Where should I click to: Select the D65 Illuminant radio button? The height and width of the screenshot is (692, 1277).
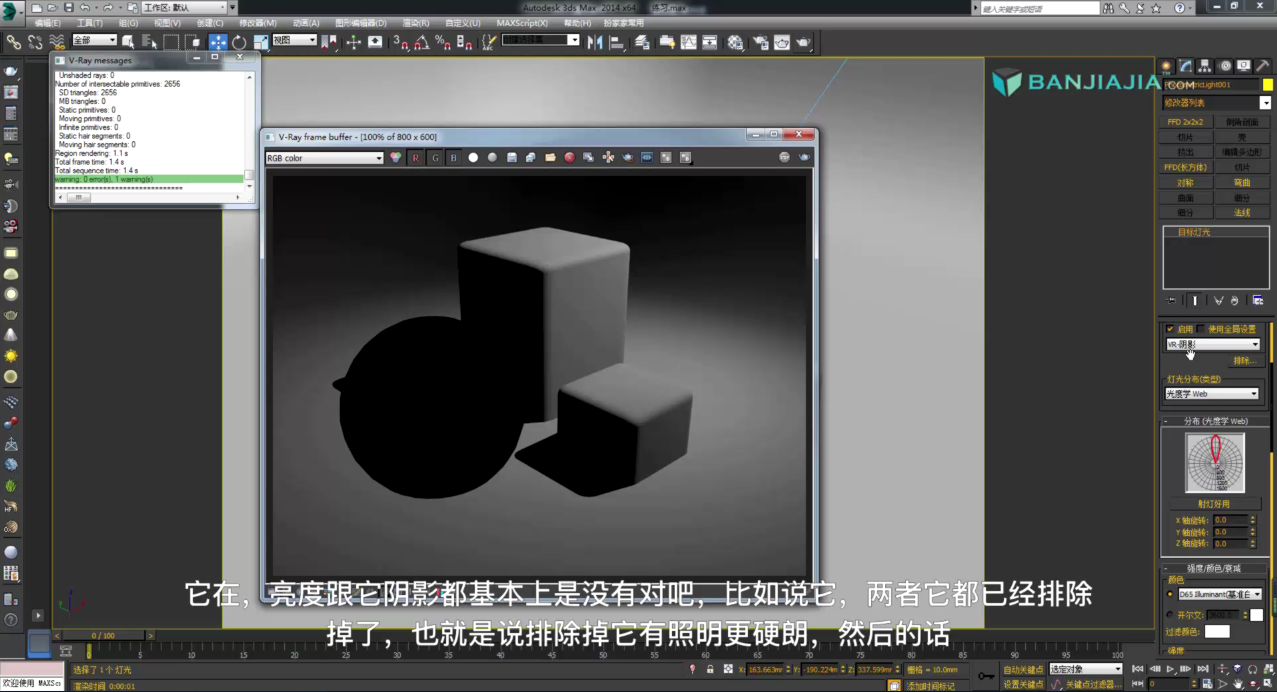click(1170, 594)
